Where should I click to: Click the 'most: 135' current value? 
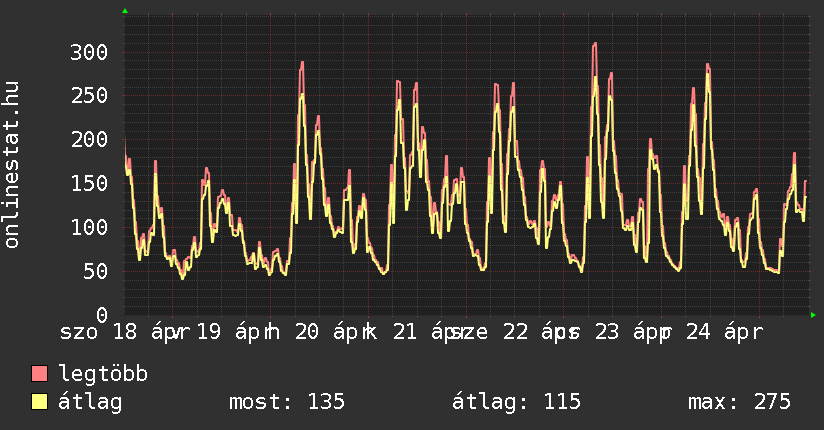(287, 403)
